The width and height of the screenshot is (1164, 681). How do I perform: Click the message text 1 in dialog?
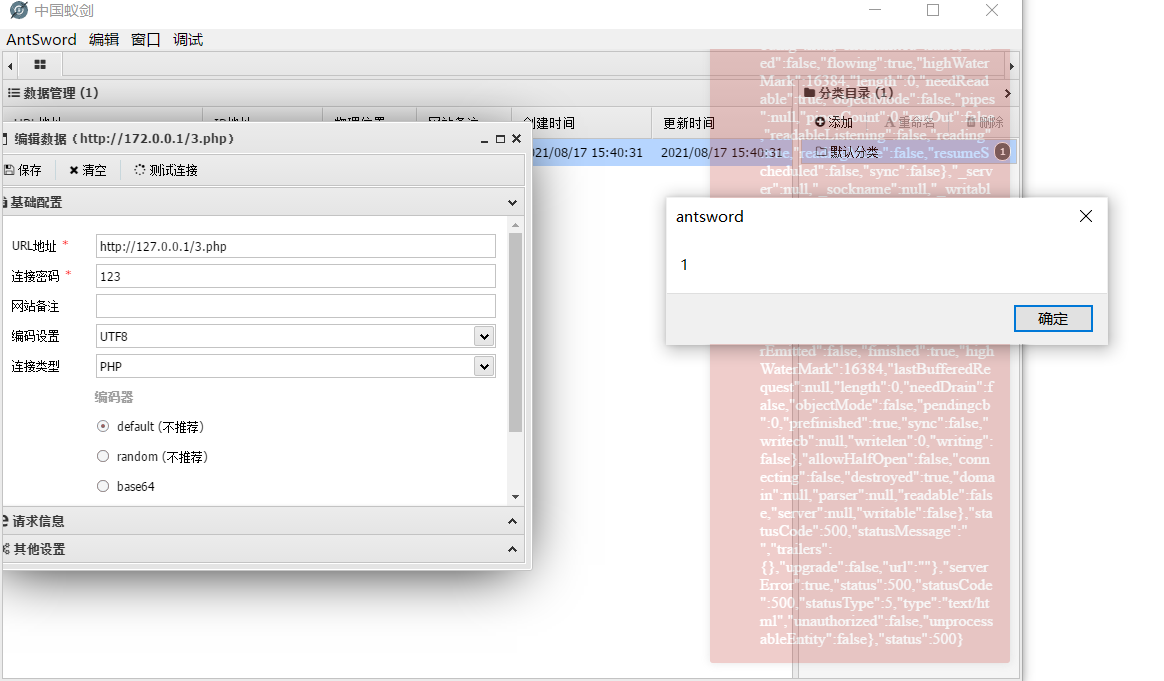coord(684,264)
